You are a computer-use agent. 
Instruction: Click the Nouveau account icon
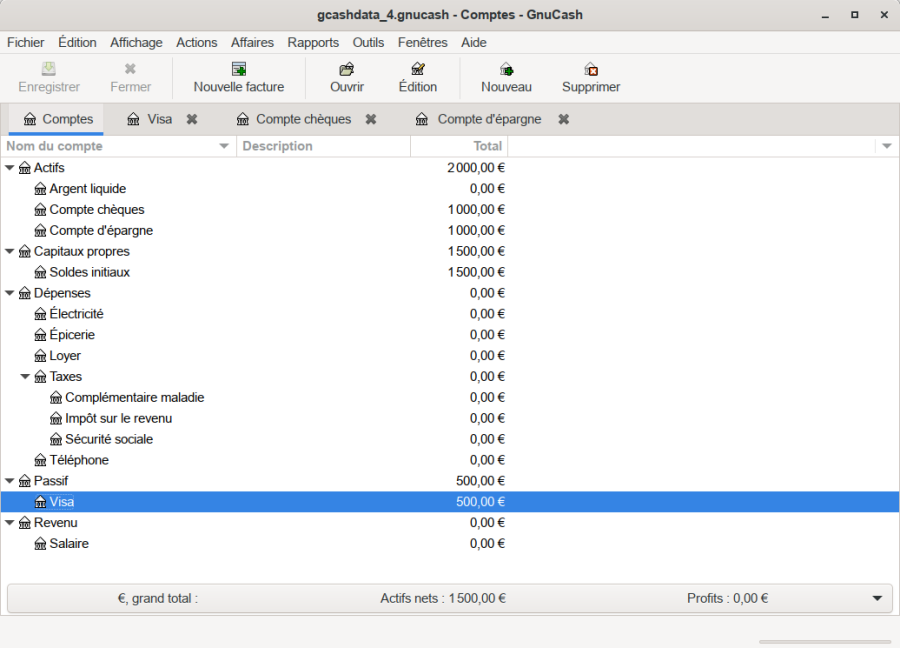coord(506,70)
